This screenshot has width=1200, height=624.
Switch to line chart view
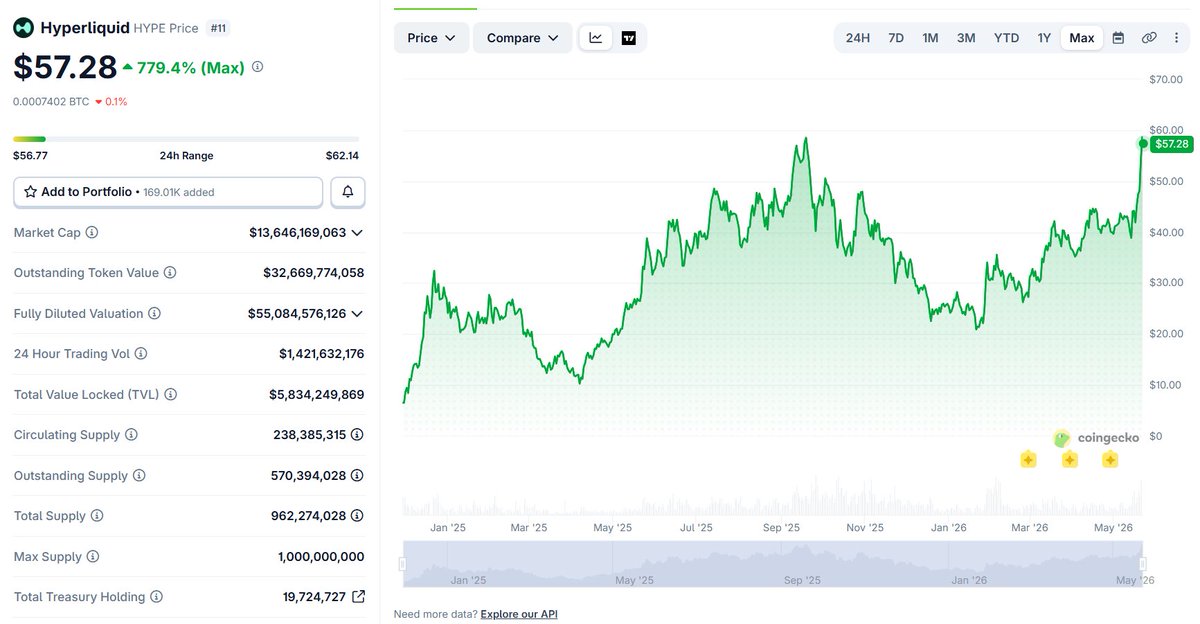pos(596,38)
